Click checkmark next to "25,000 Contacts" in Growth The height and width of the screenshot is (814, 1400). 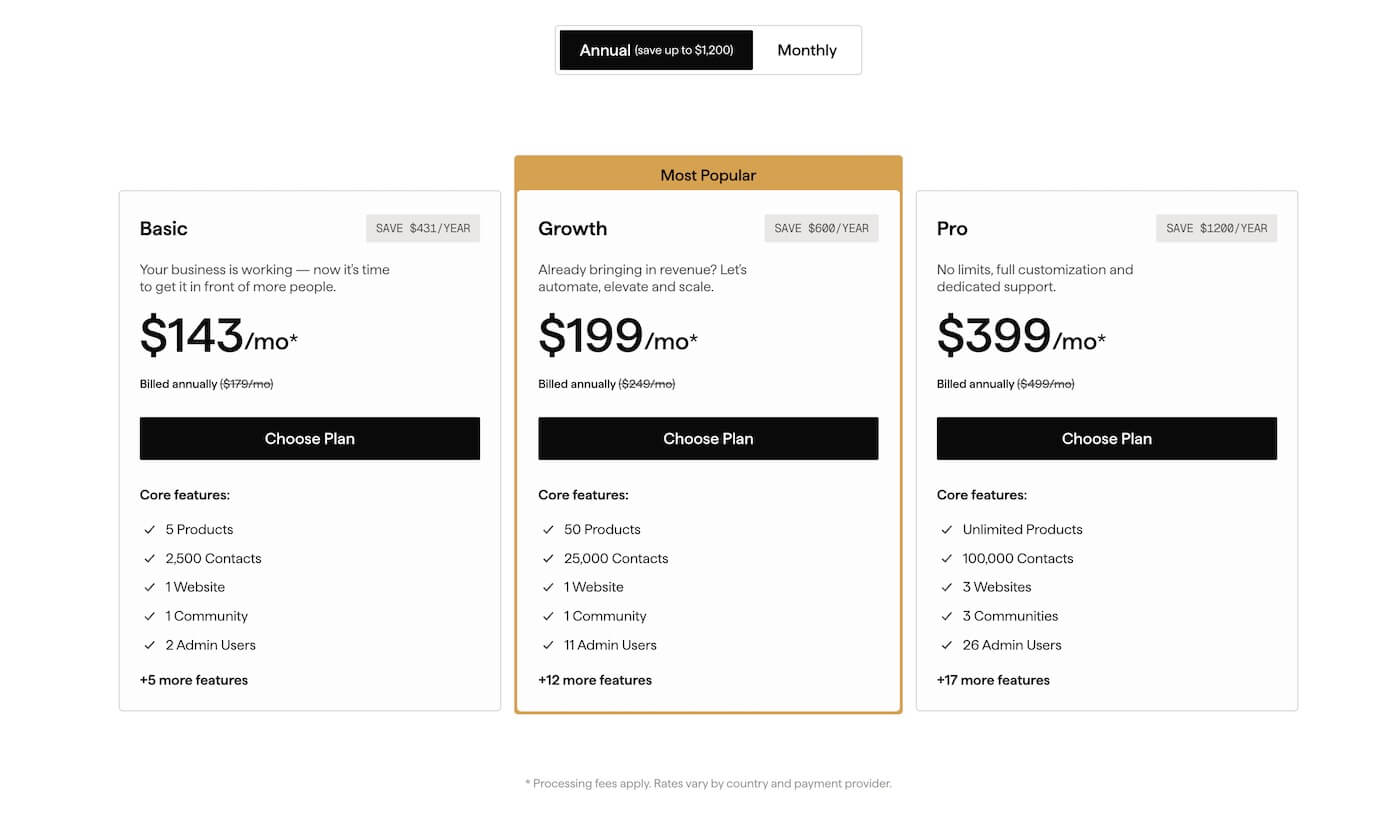tap(548, 558)
